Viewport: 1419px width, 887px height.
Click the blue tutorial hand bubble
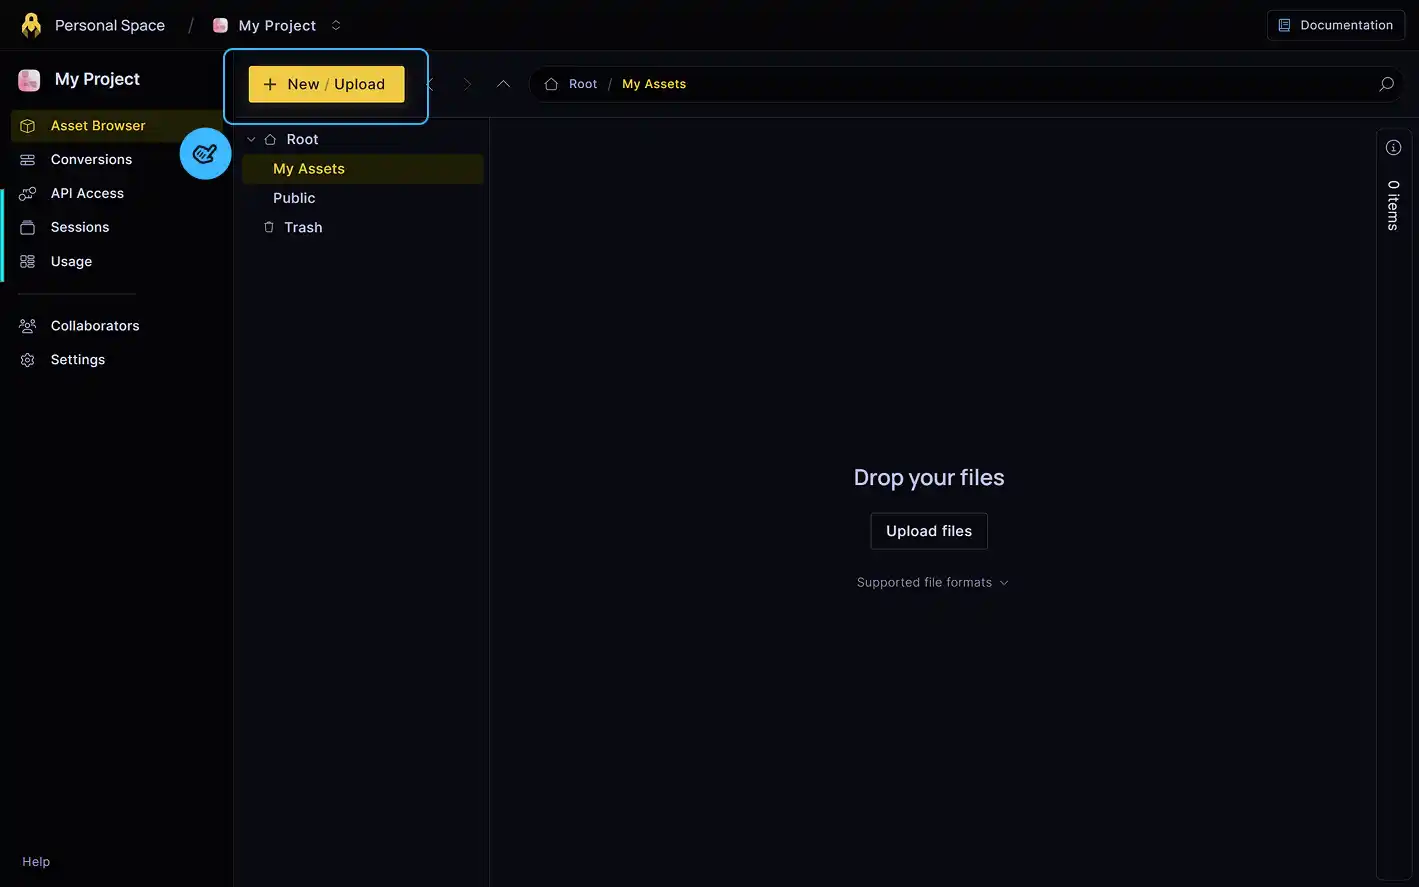tap(205, 154)
